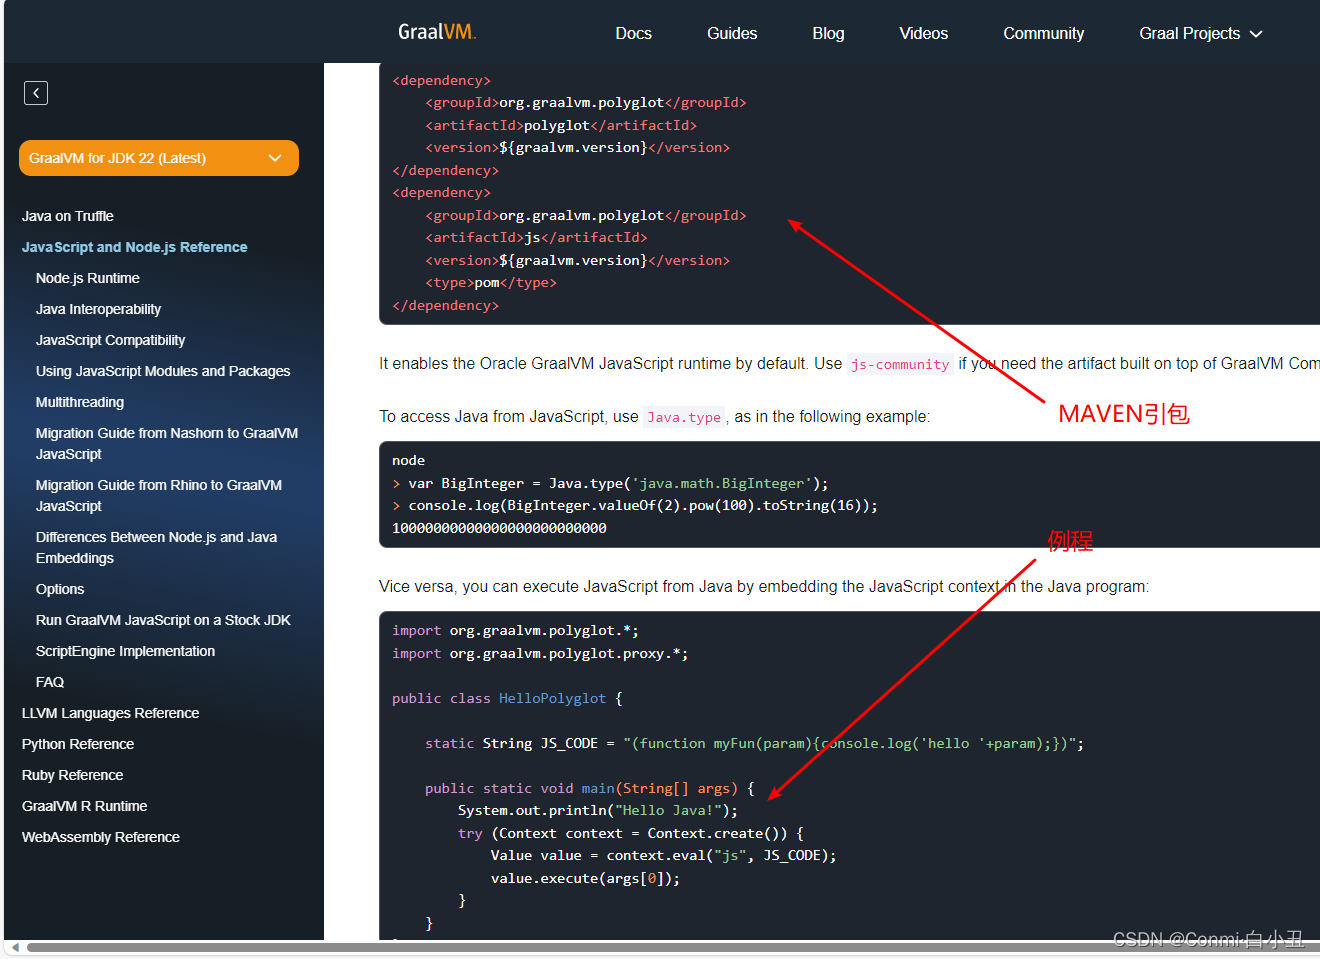Click the horizontal scrollbar at bottom

(672, 947)
